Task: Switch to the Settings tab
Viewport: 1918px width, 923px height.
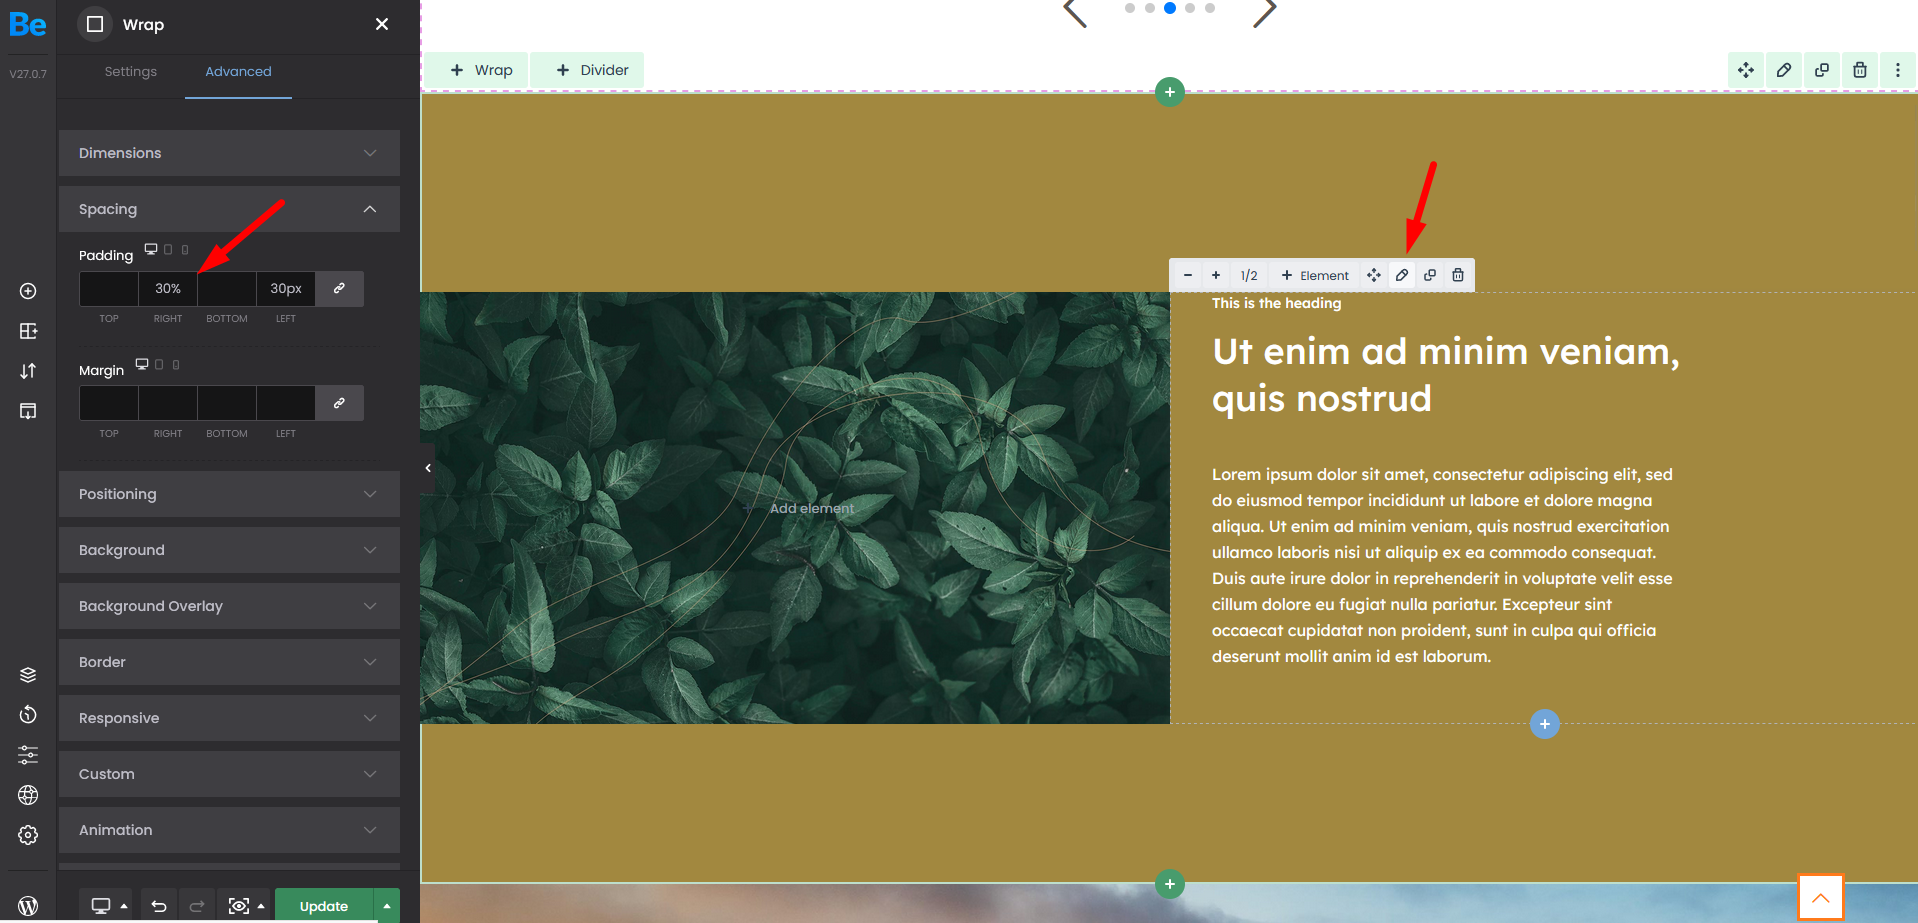Action: pos(131,72)
